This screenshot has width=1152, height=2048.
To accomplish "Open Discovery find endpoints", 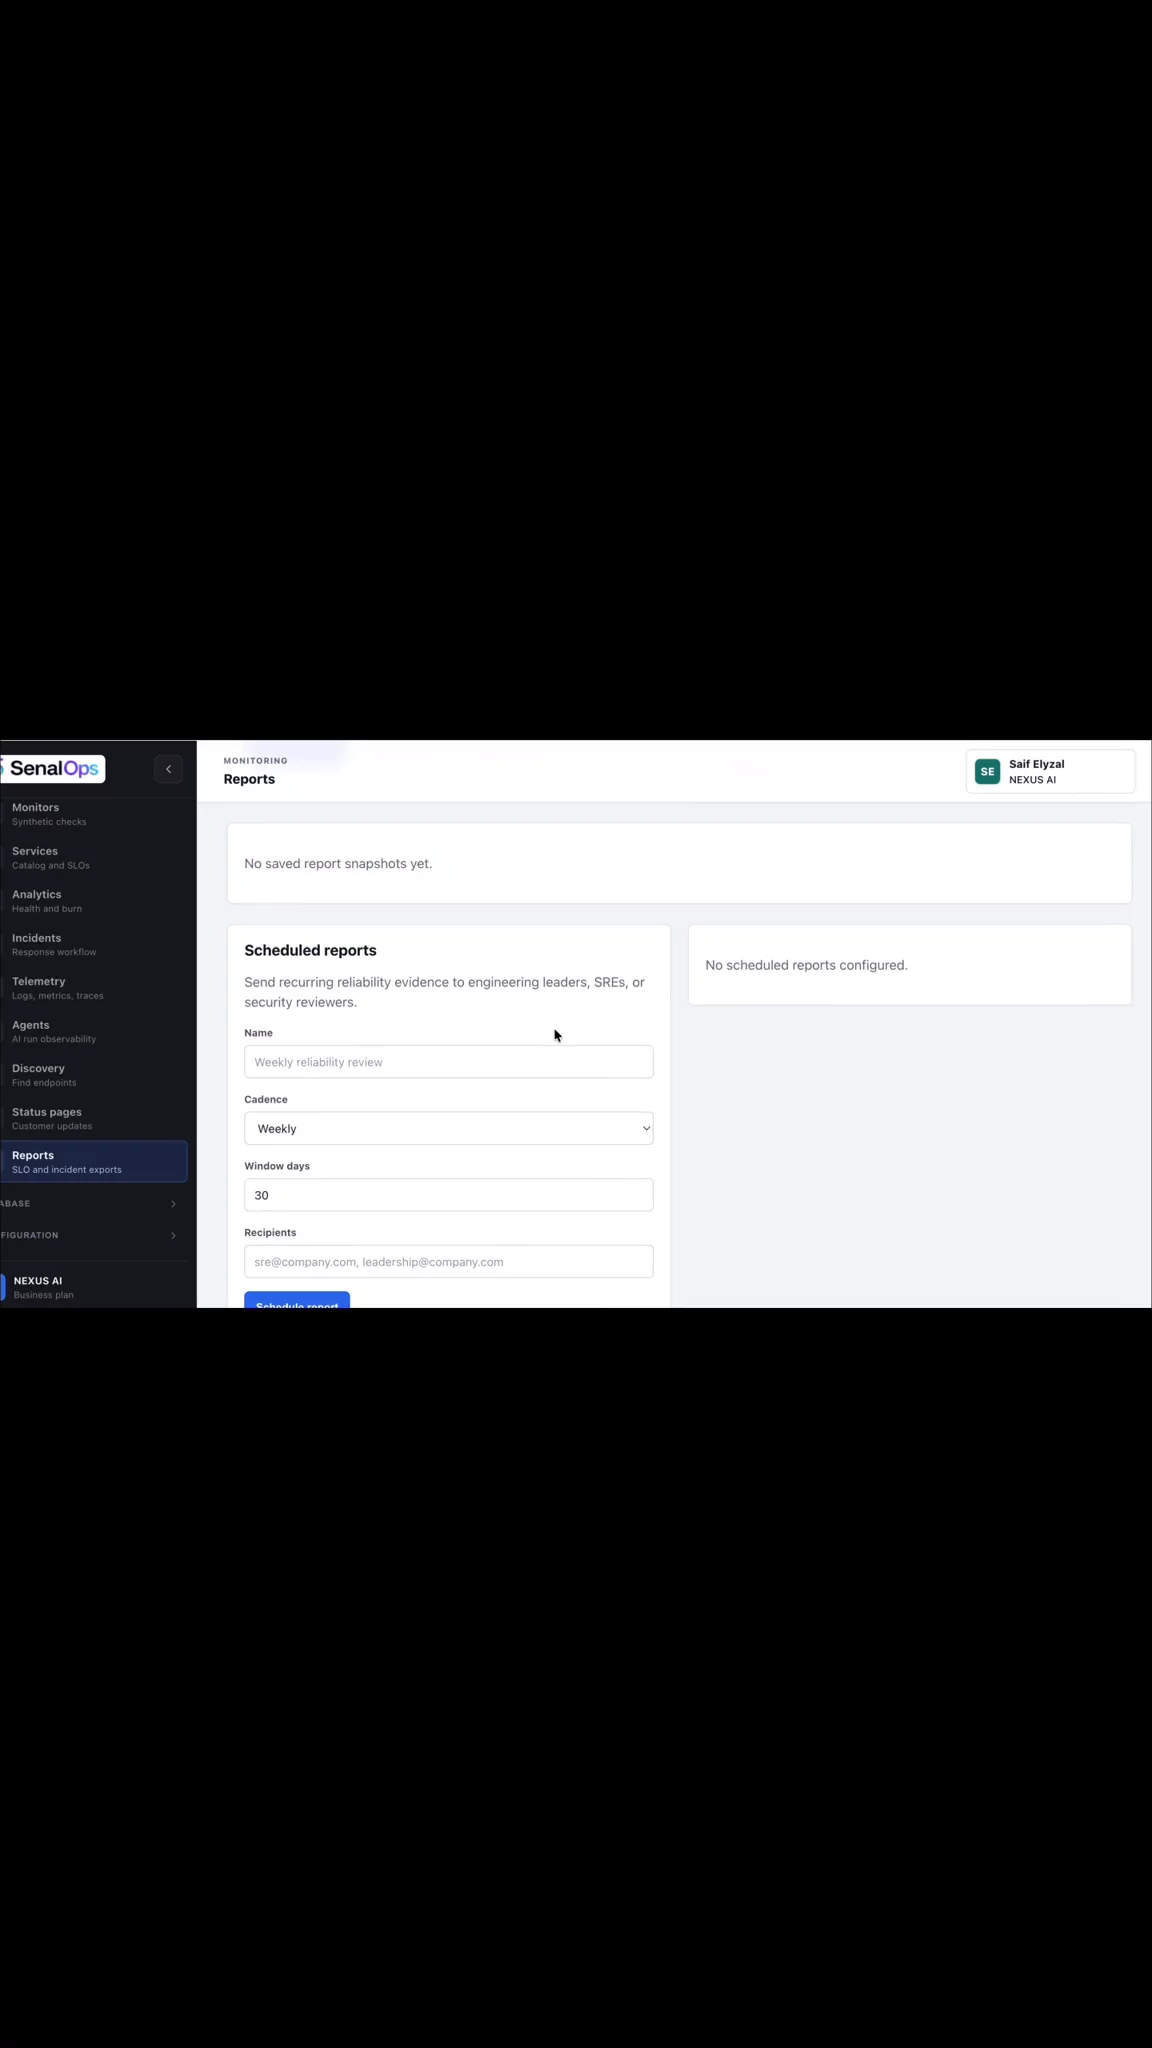I will 94,1075.
